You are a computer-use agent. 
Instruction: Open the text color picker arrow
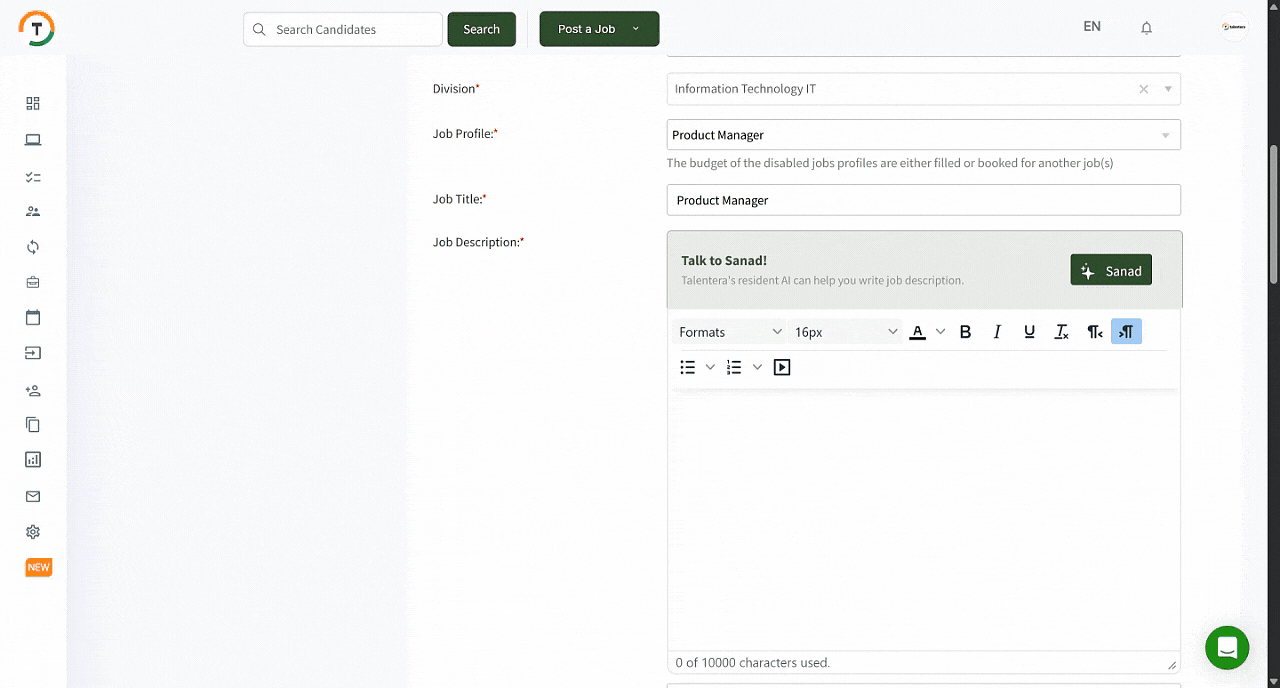940,332
